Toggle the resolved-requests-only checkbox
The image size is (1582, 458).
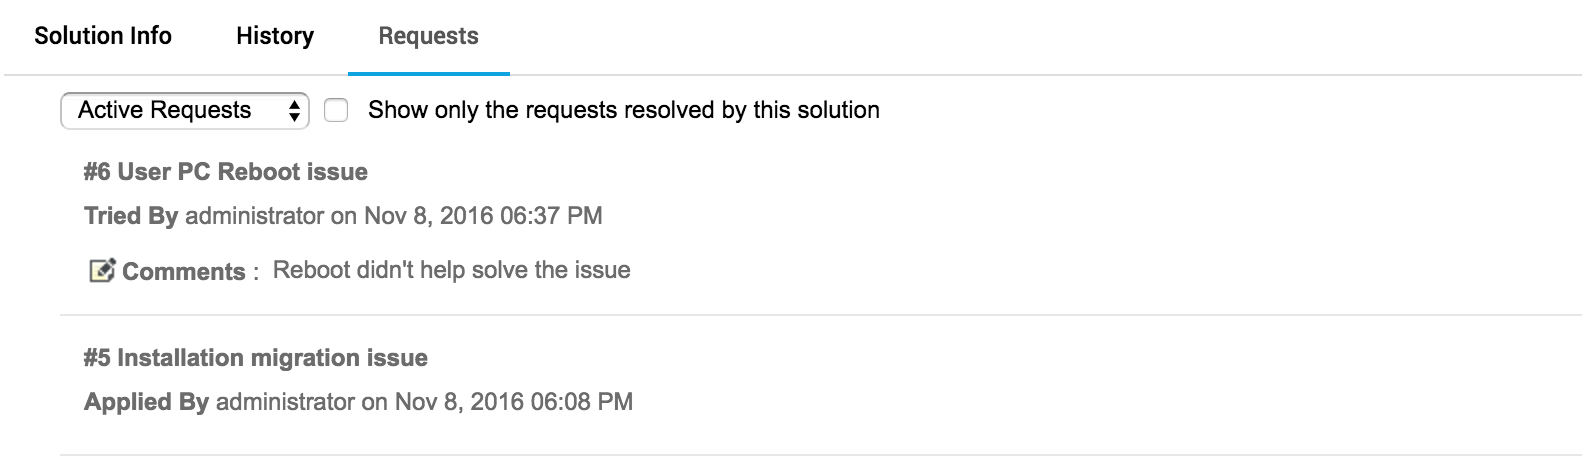336,110
